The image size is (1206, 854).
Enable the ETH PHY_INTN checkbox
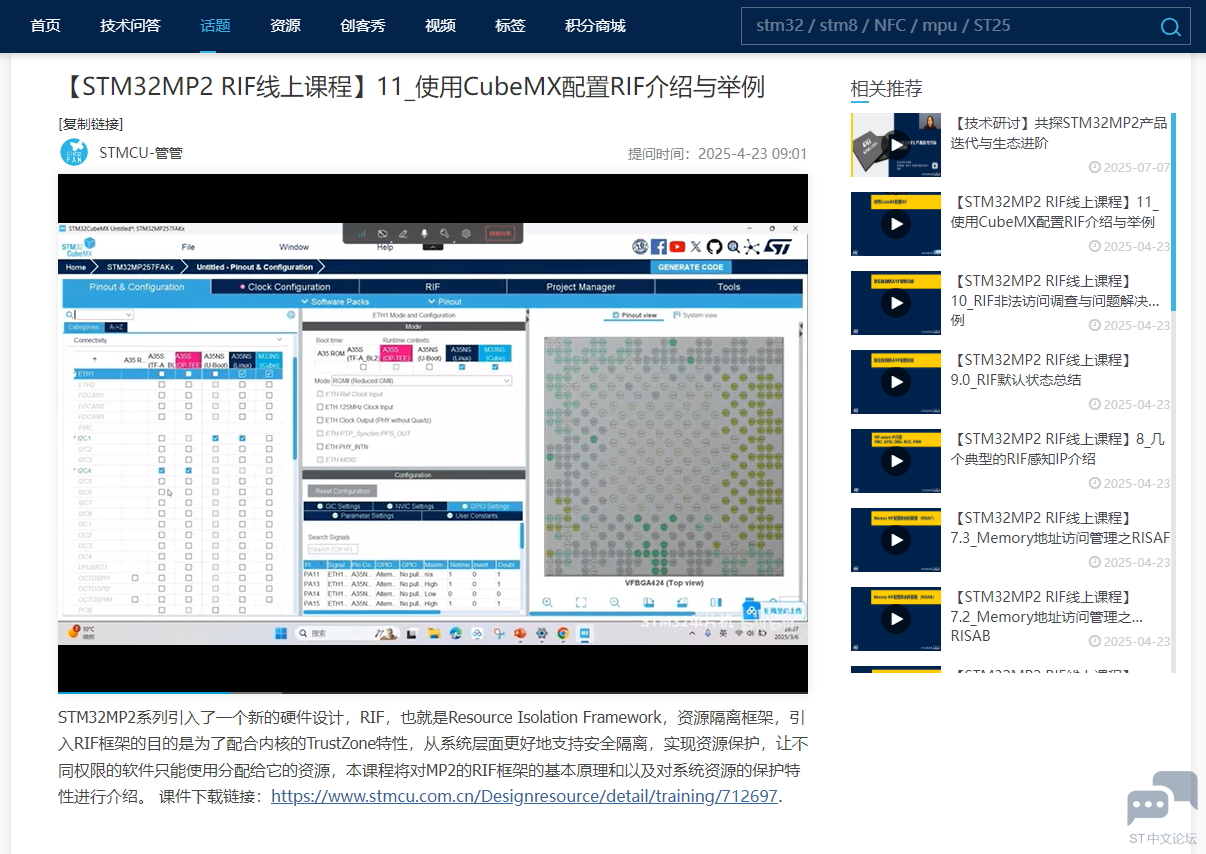(x=320, y=447)
